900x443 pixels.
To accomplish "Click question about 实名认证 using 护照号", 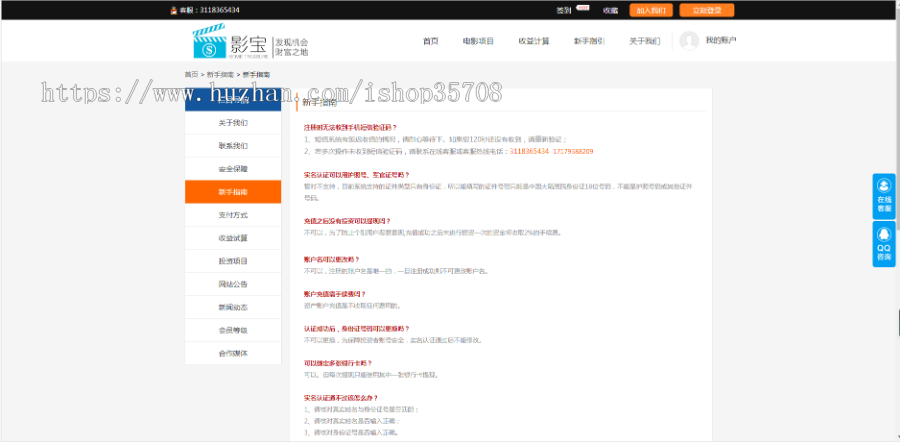I will pos(356,174).
